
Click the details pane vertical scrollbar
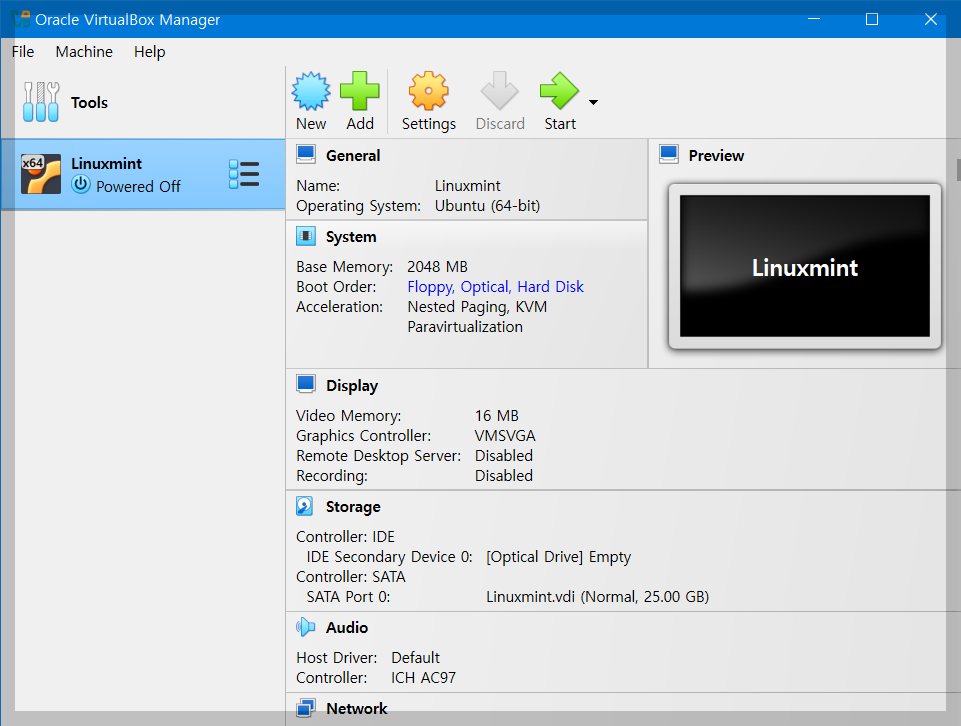pos(957,170)
